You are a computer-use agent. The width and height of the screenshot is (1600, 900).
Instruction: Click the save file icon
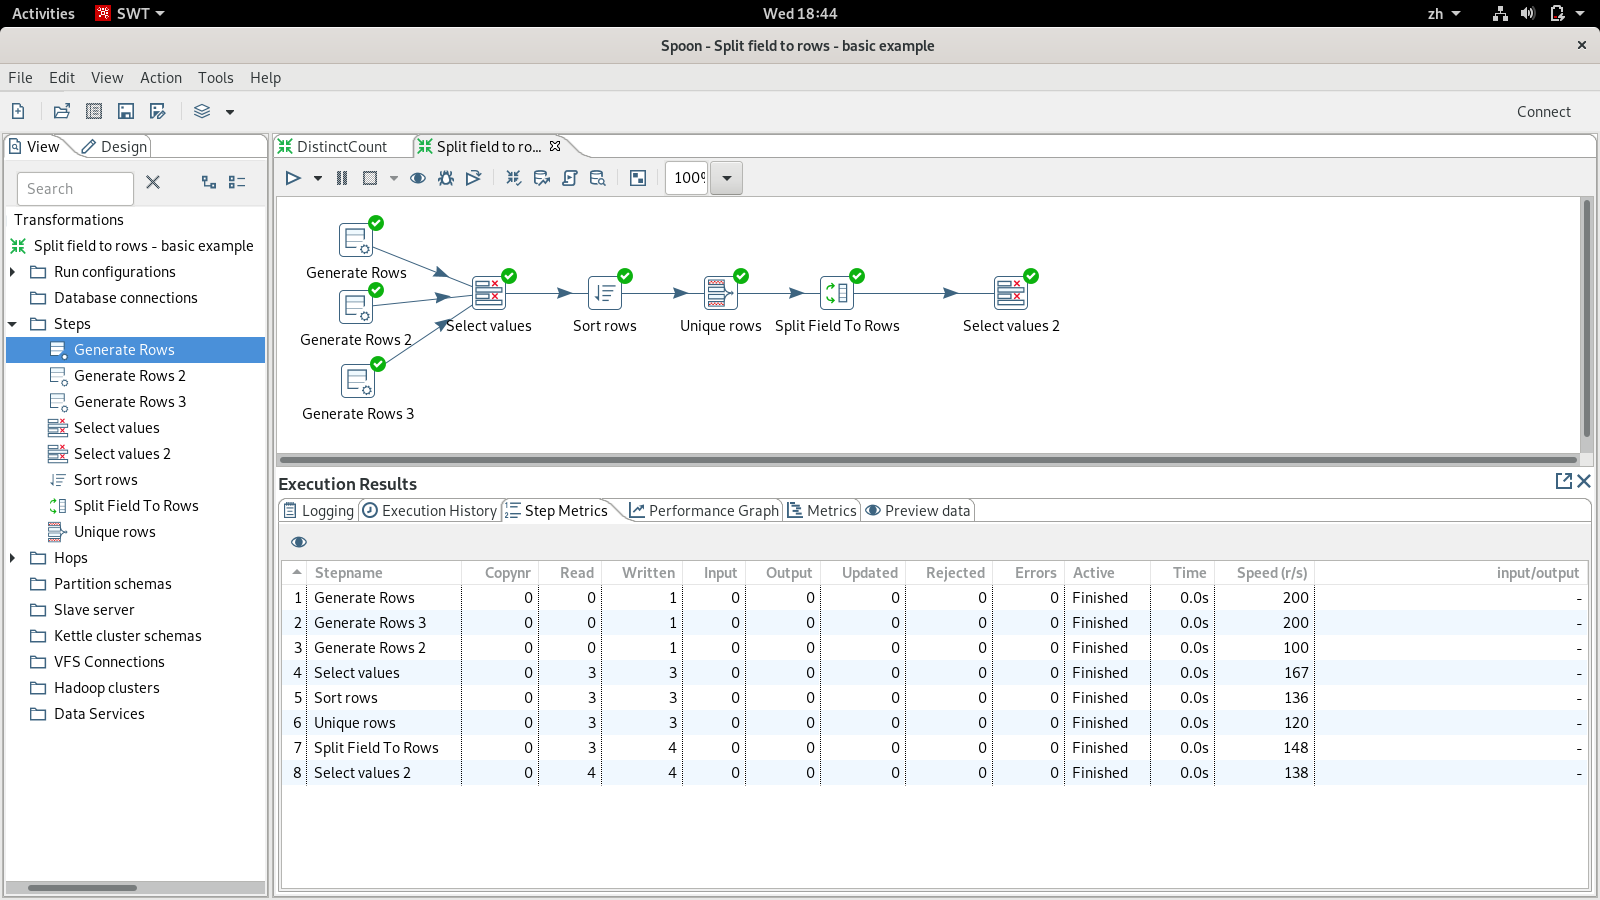pyautogui.click(x=126, y=112)
